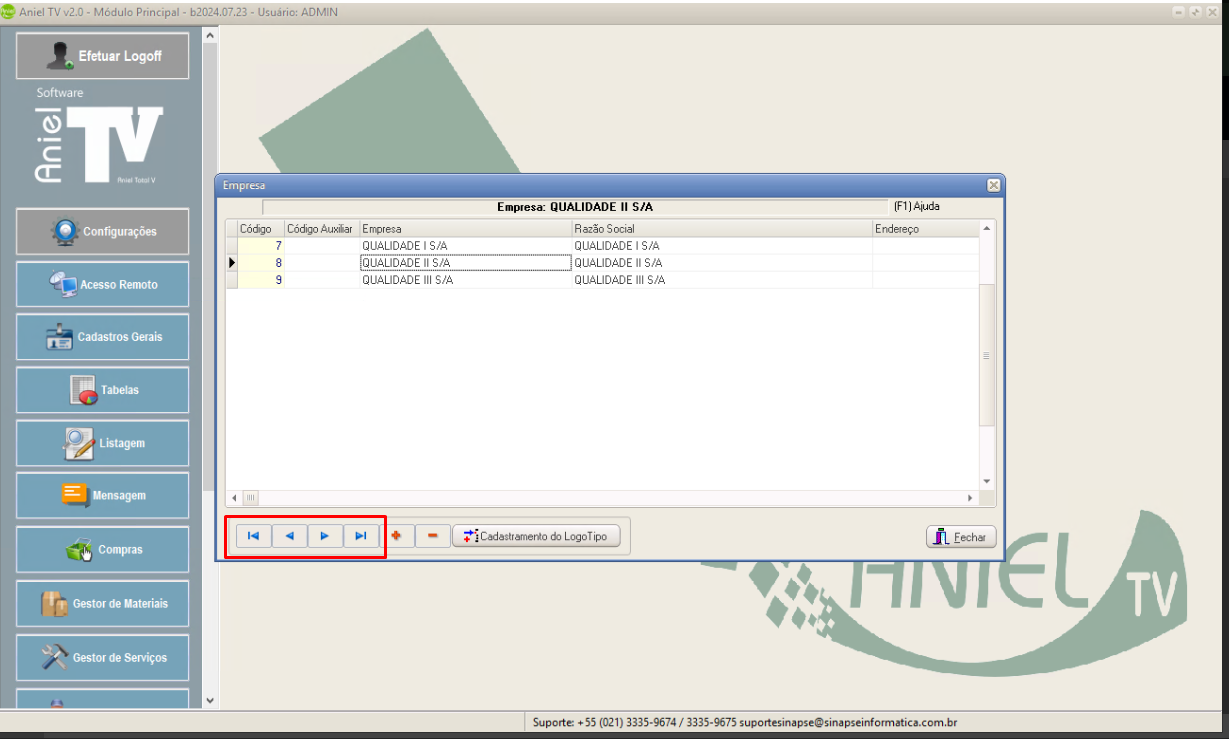Sort by the Razão Social column header
The width and height of the screenshot is (1229, 739).
[720, 229]
